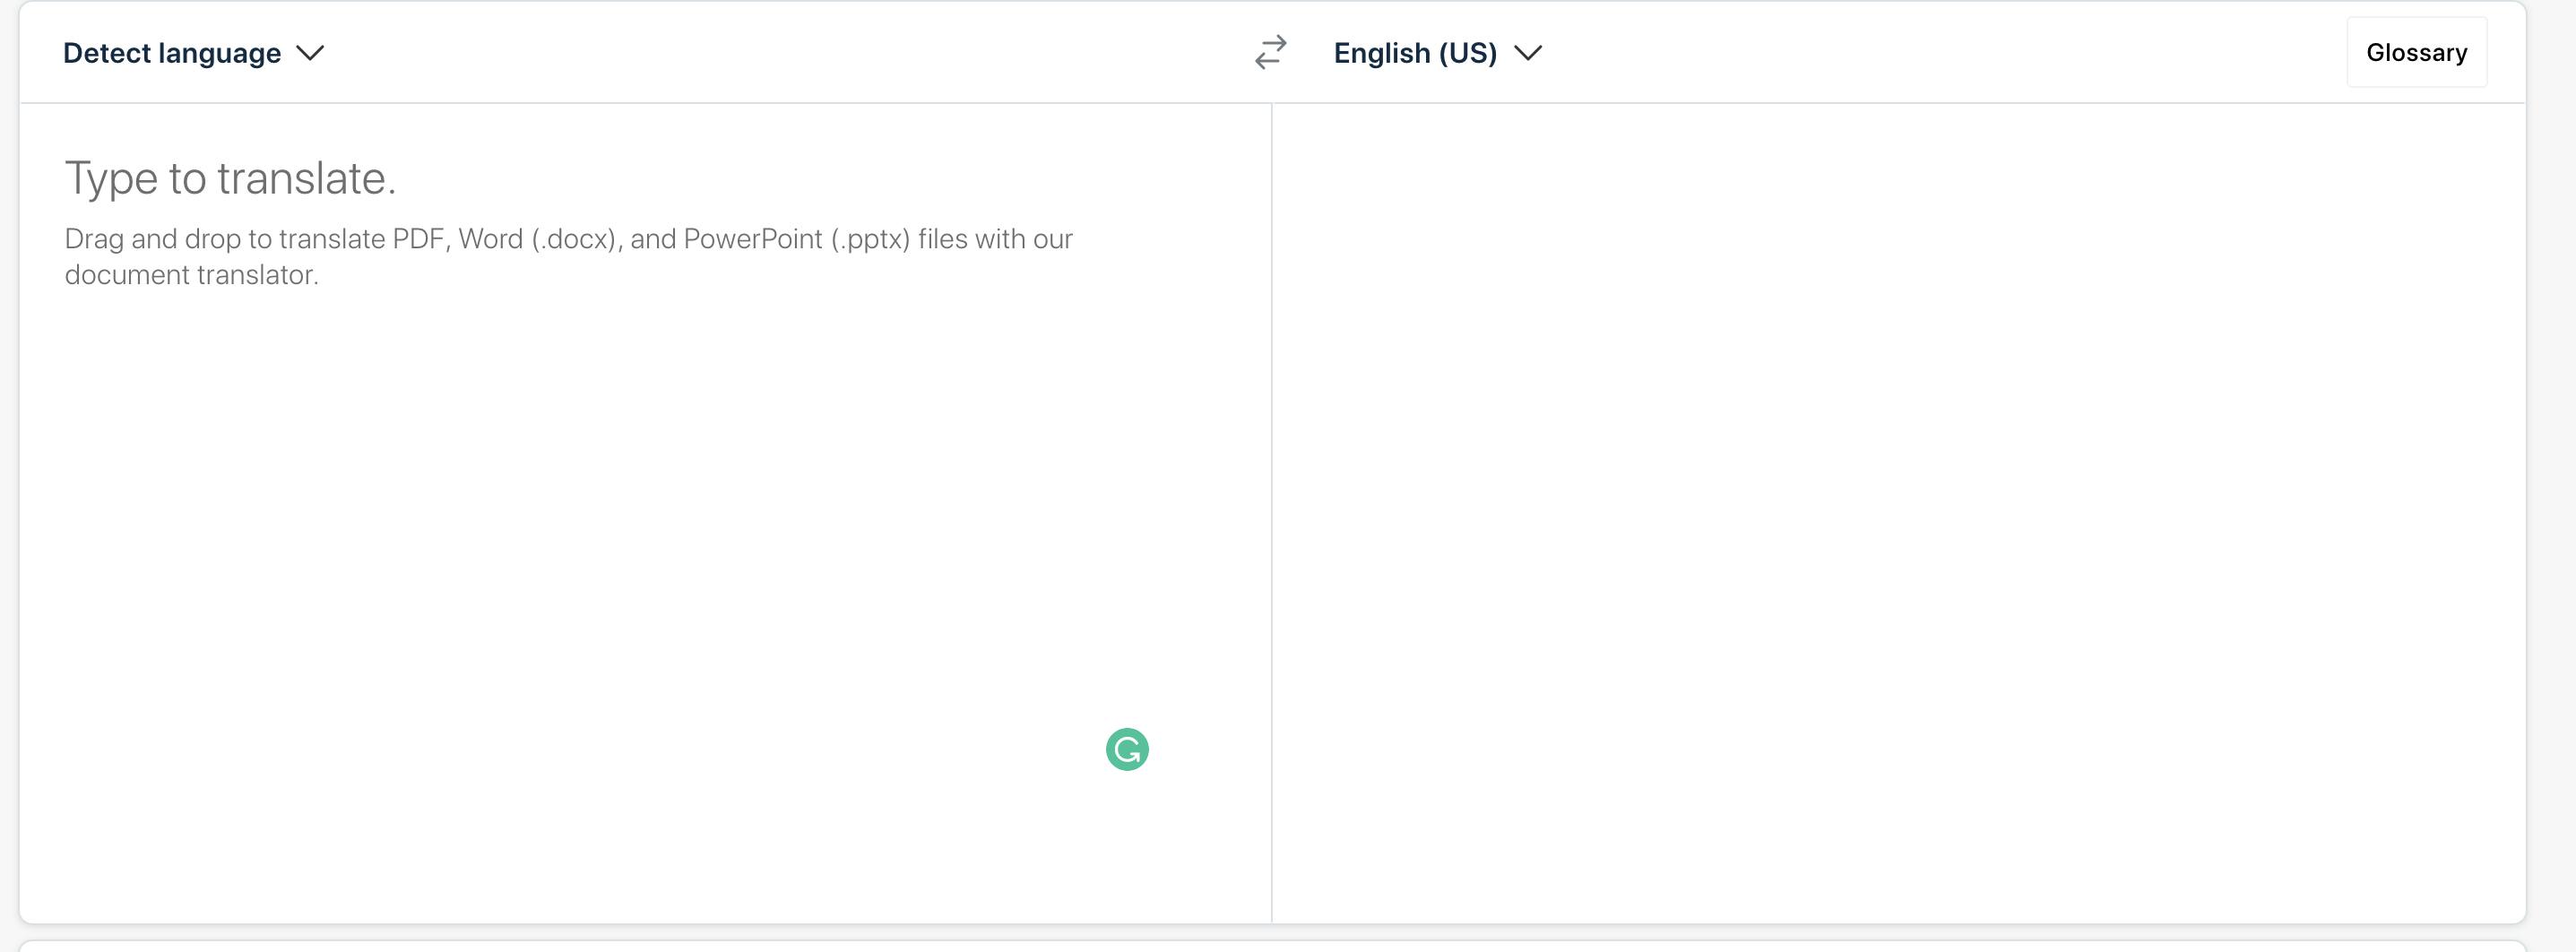The height and width of the screenshot is (952, 2576).
Task: Expand the target language list
Action: [1437, 53]
